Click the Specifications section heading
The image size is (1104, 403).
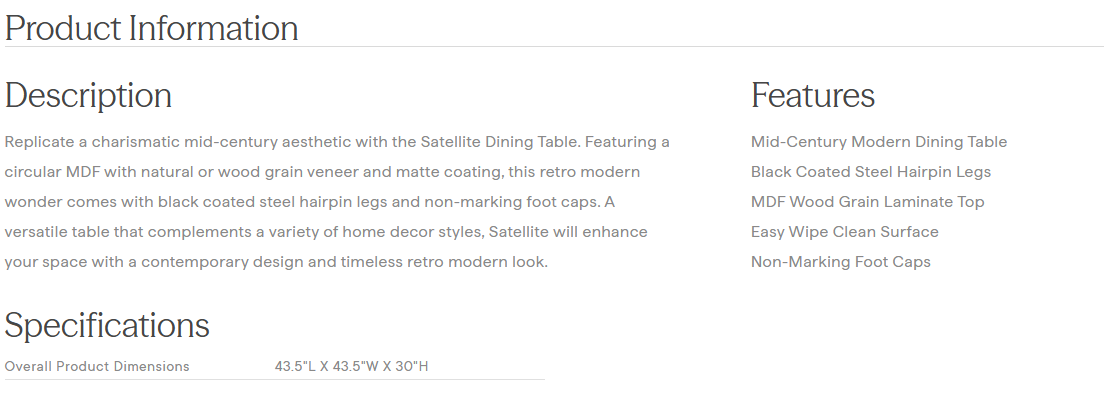[107, 326]
